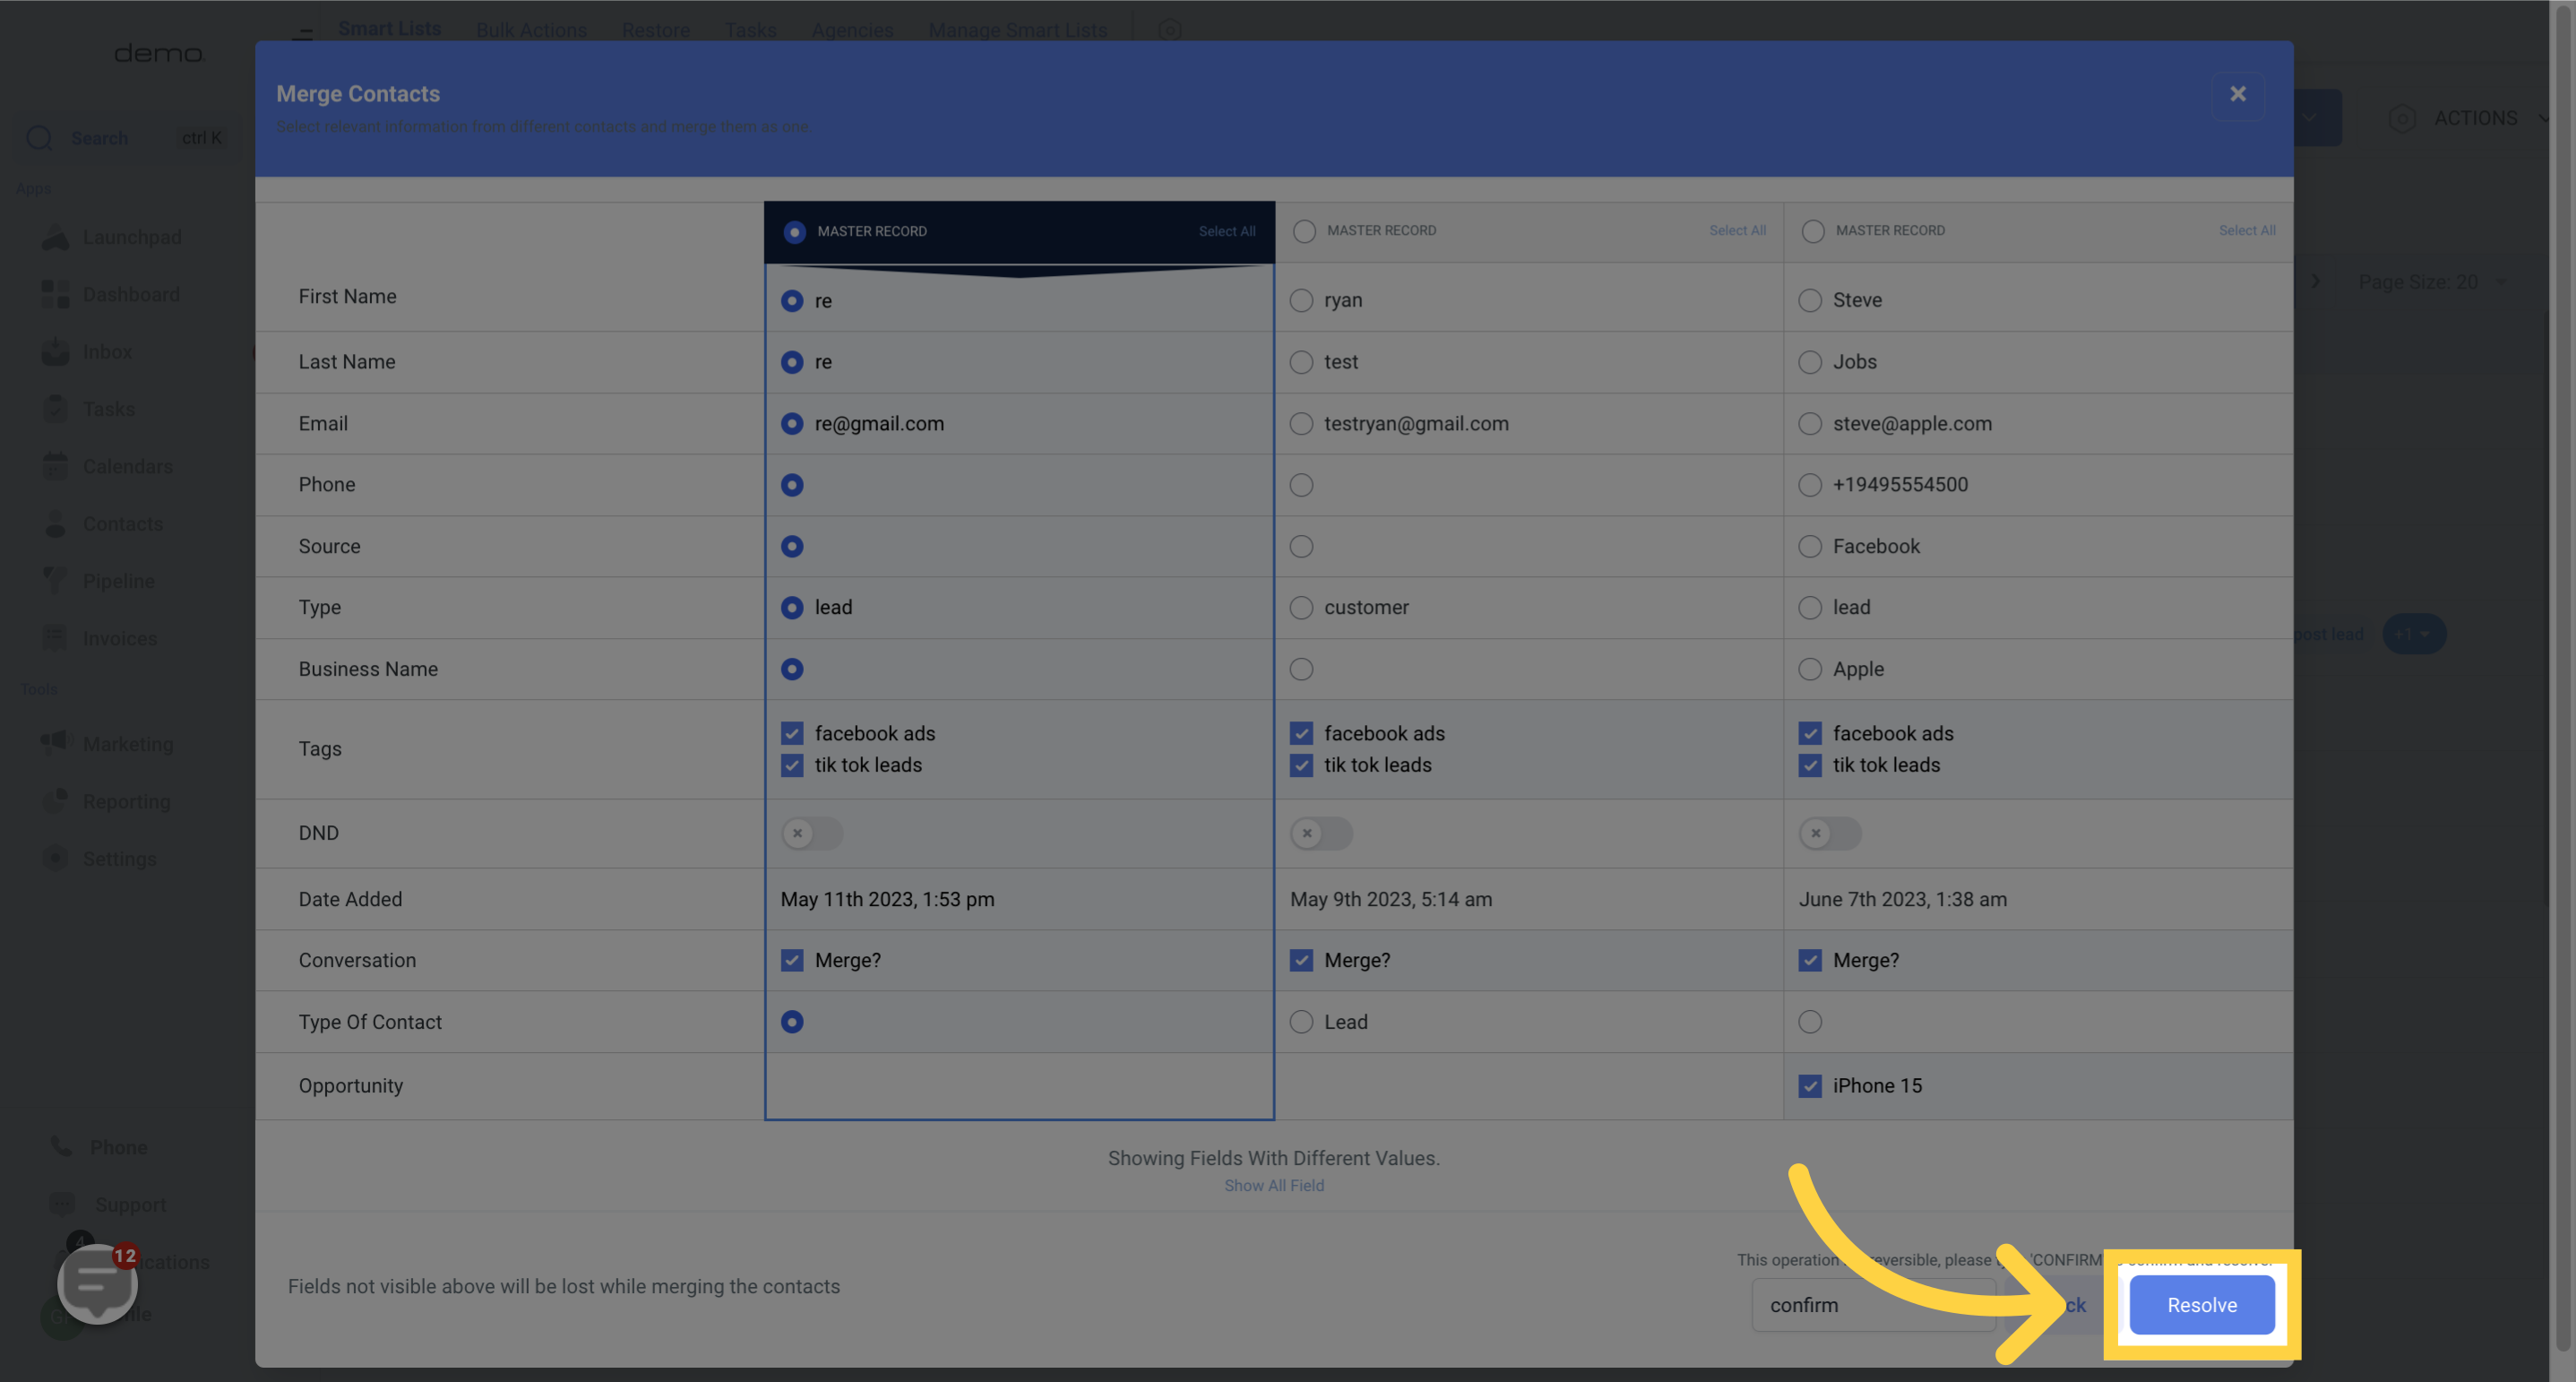
Task: Uncheck Conversation Merge in third column
Action: (1810, 961)
